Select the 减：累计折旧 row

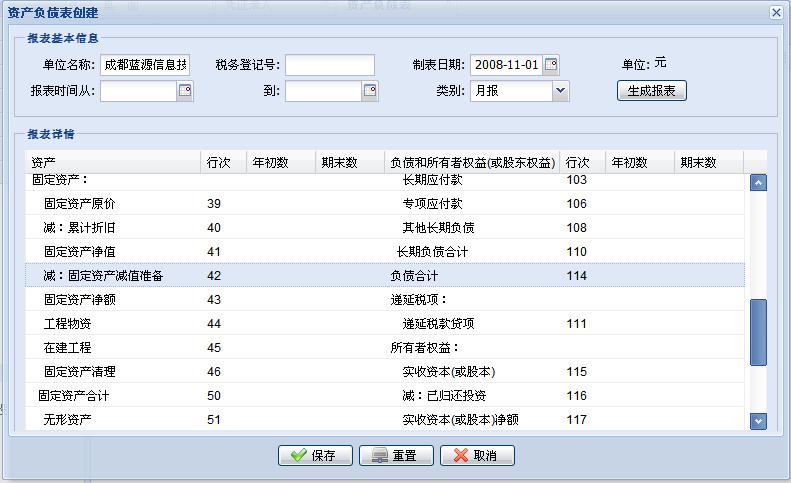[385, 228]
